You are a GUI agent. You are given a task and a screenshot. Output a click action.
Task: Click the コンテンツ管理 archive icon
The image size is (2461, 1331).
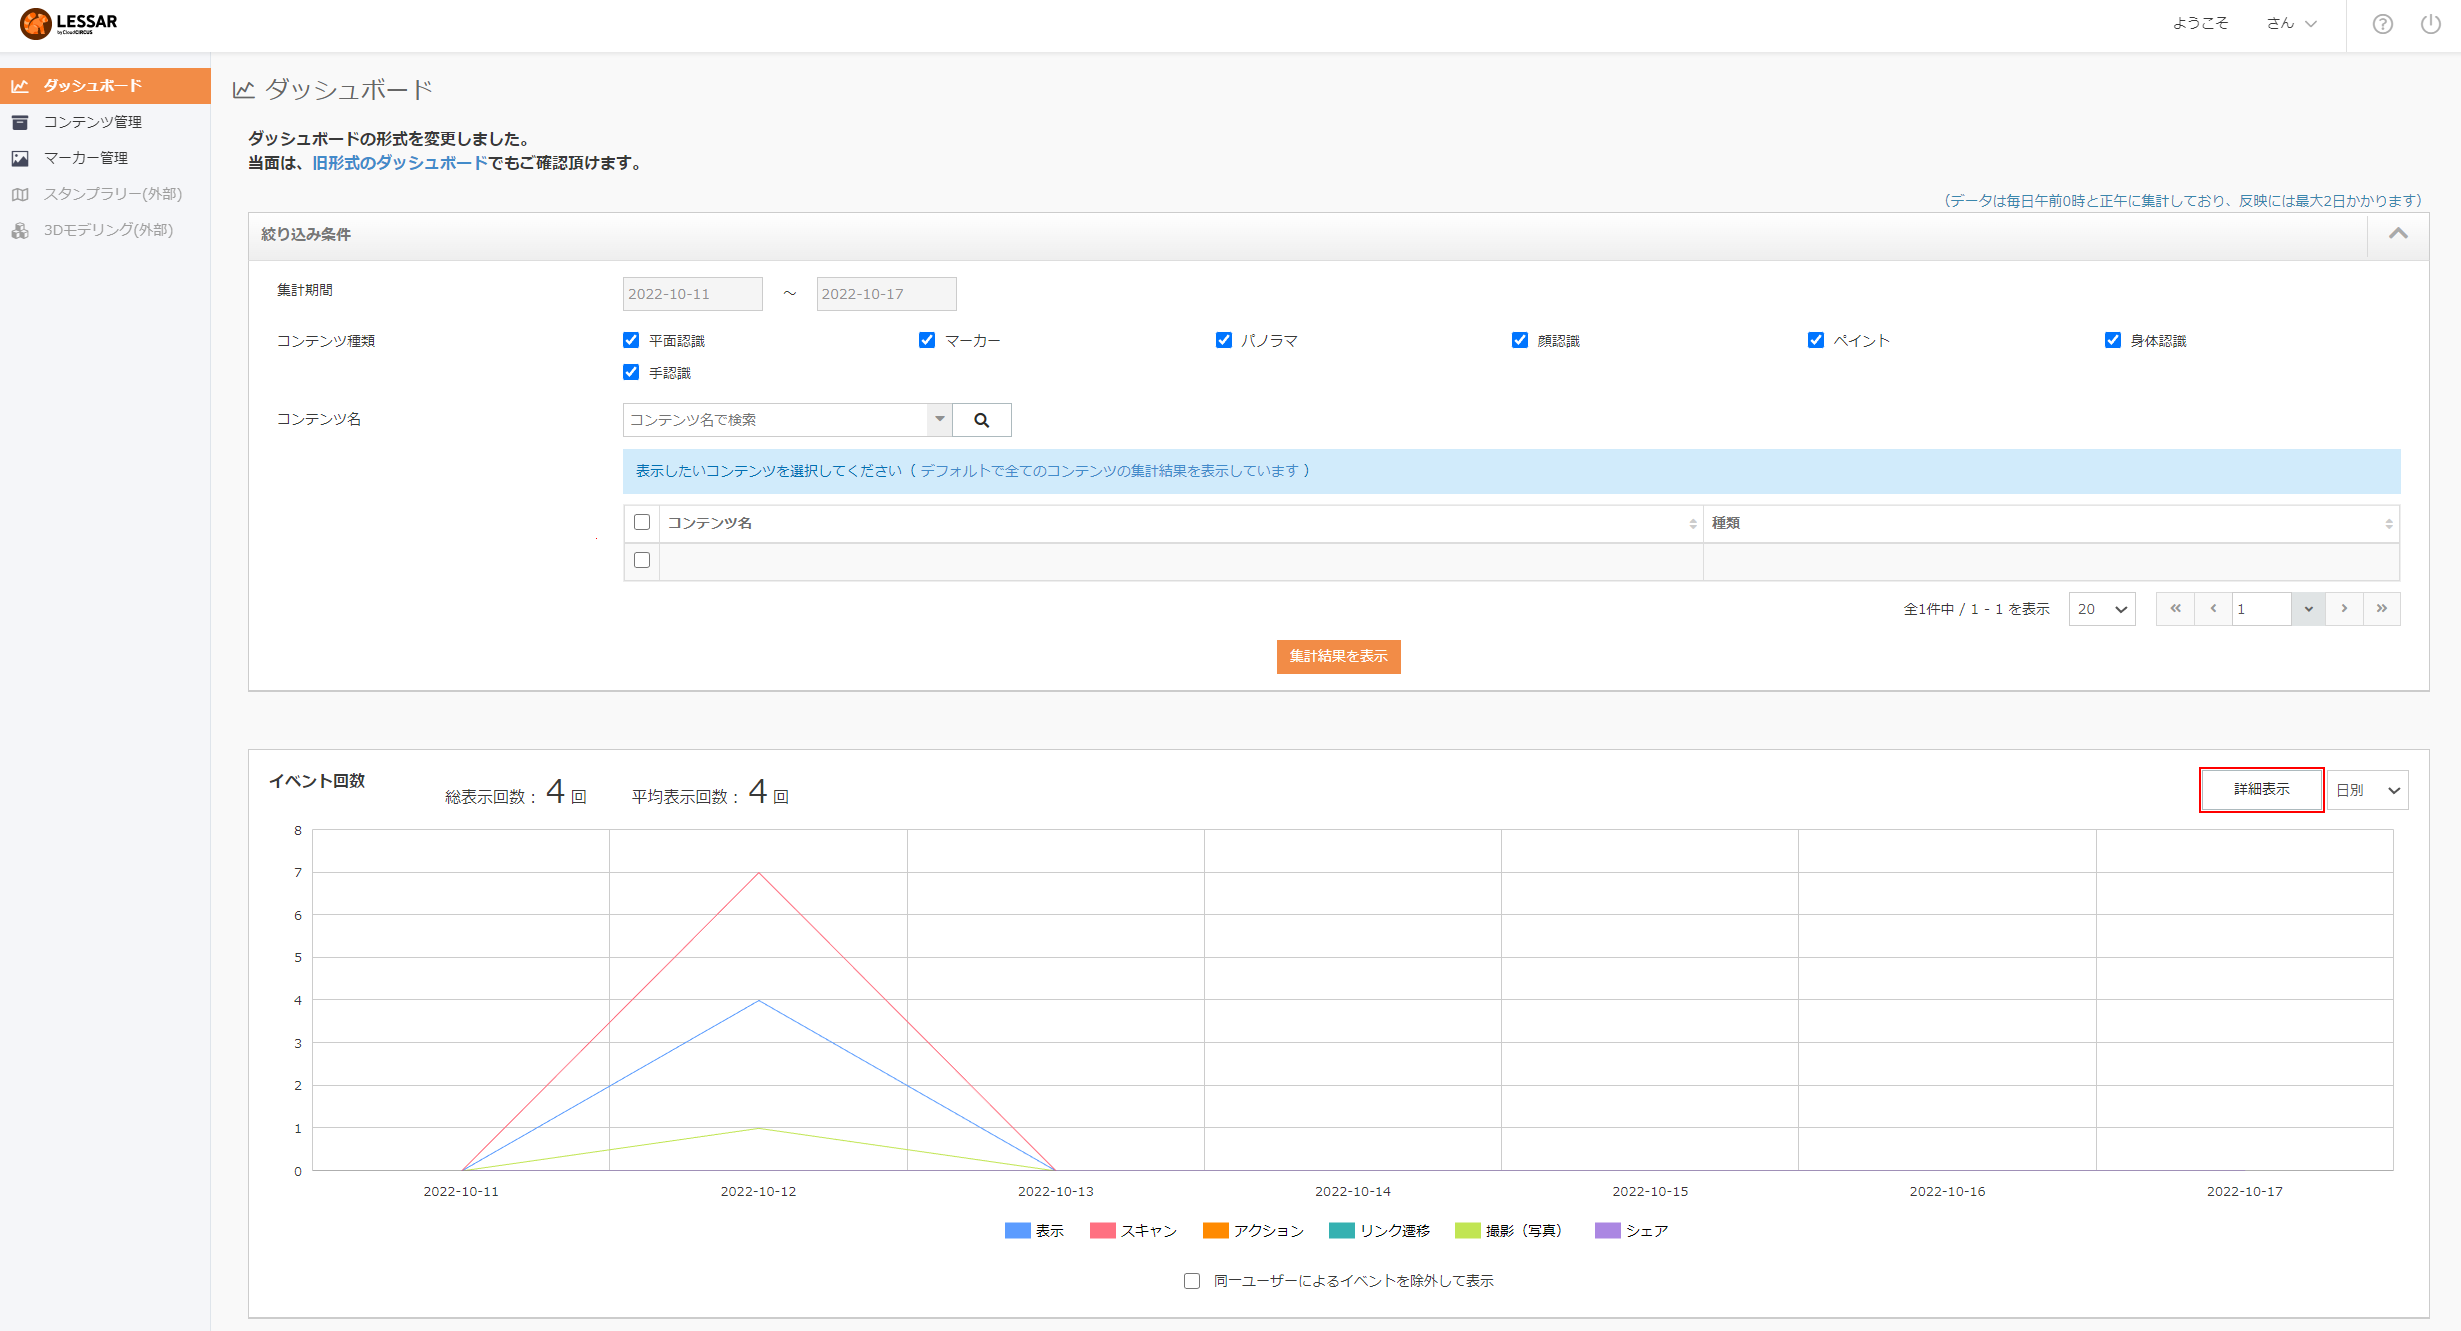click(x=20, y=122)
